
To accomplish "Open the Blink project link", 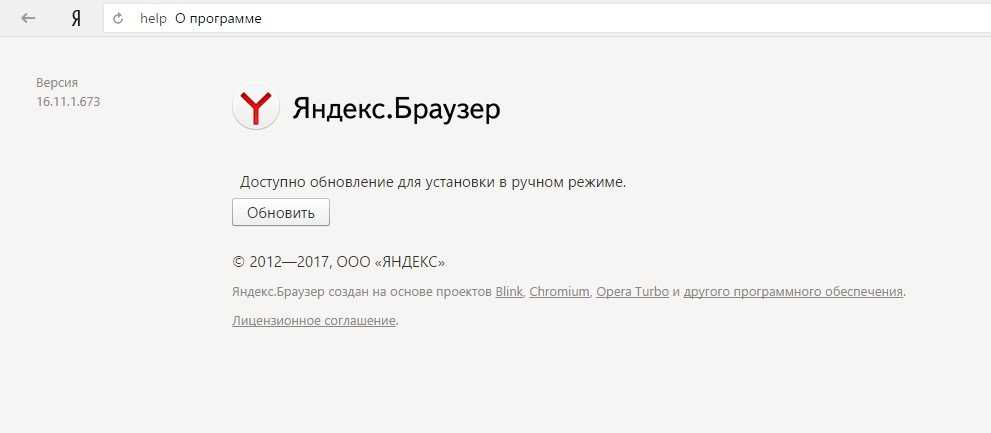I will click(x=509, y=292).
